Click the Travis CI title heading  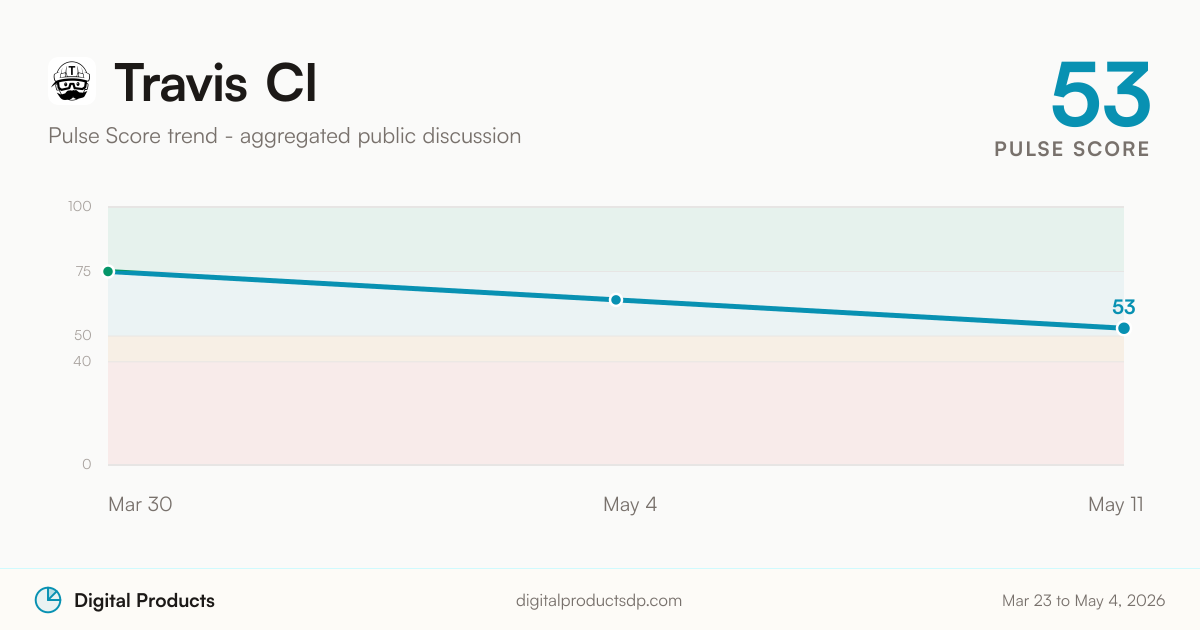coord(216,83)
